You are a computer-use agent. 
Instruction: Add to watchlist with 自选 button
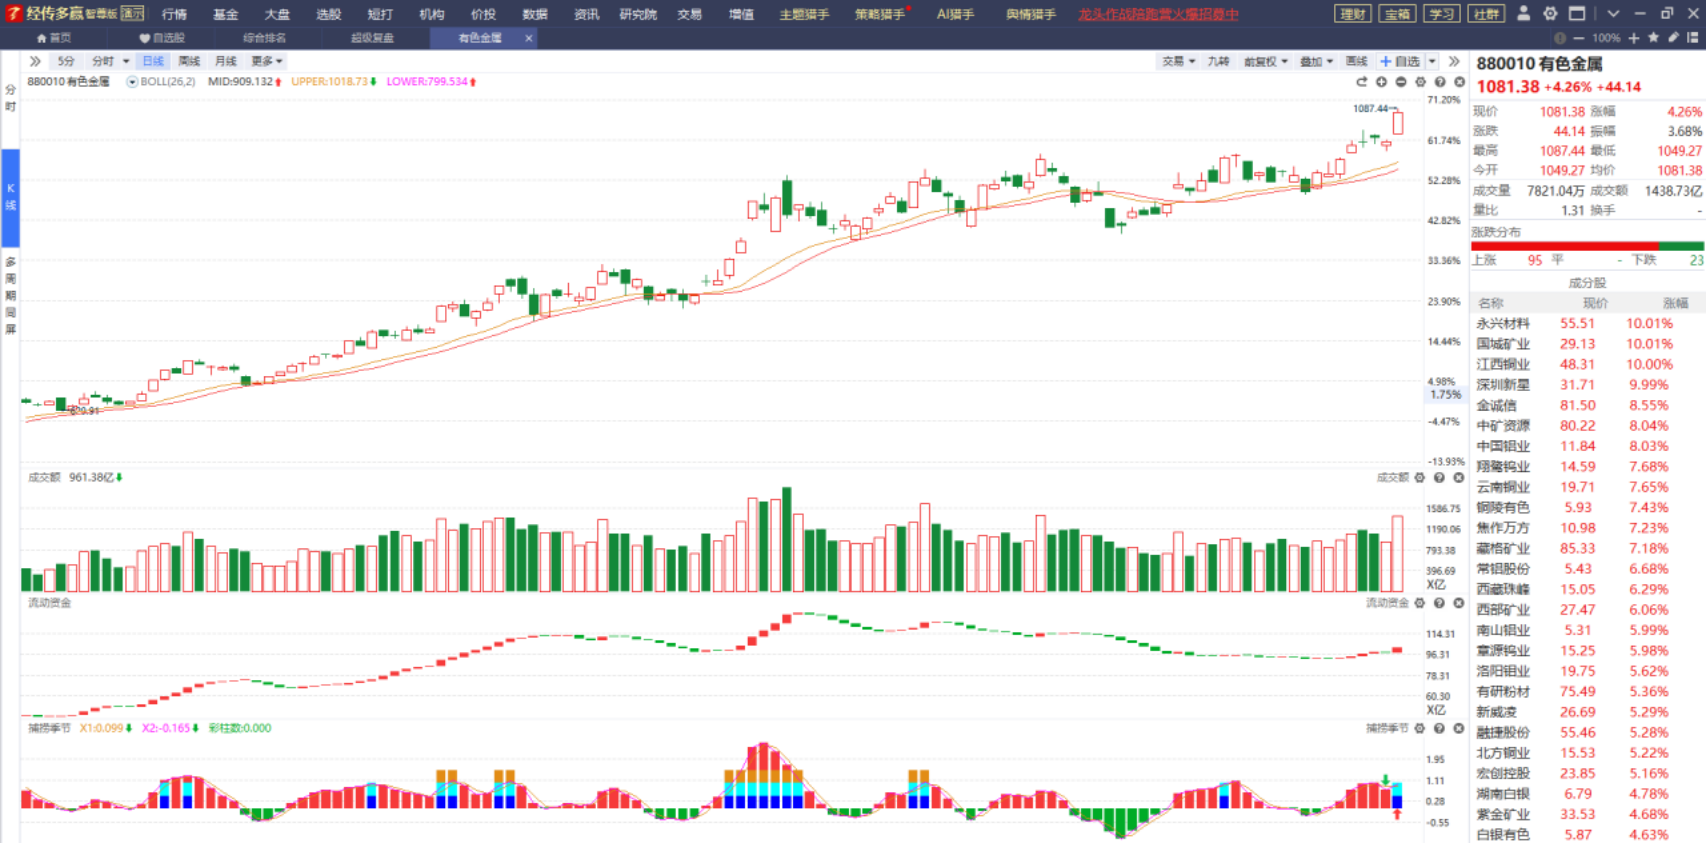click(x=1400, y=62)
